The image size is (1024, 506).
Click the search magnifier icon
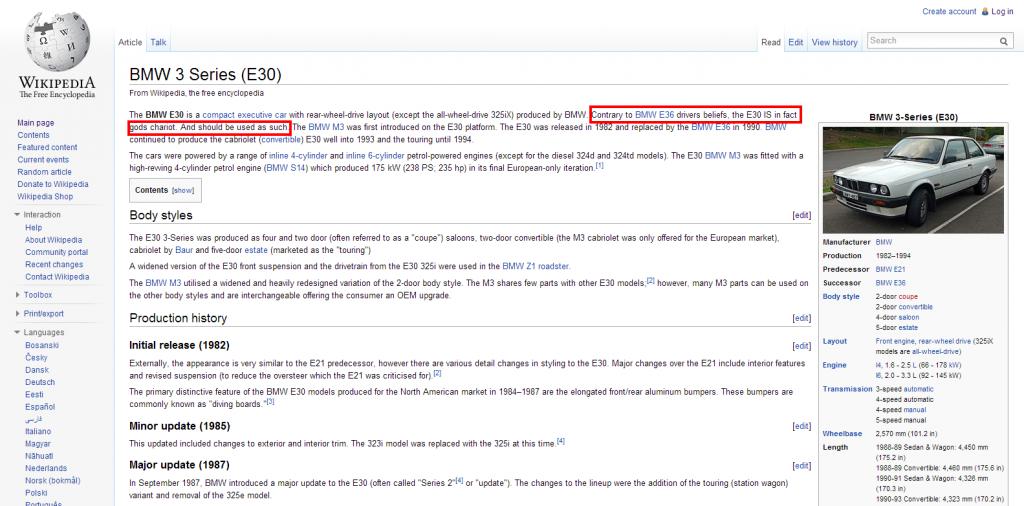pos(1005,41)
